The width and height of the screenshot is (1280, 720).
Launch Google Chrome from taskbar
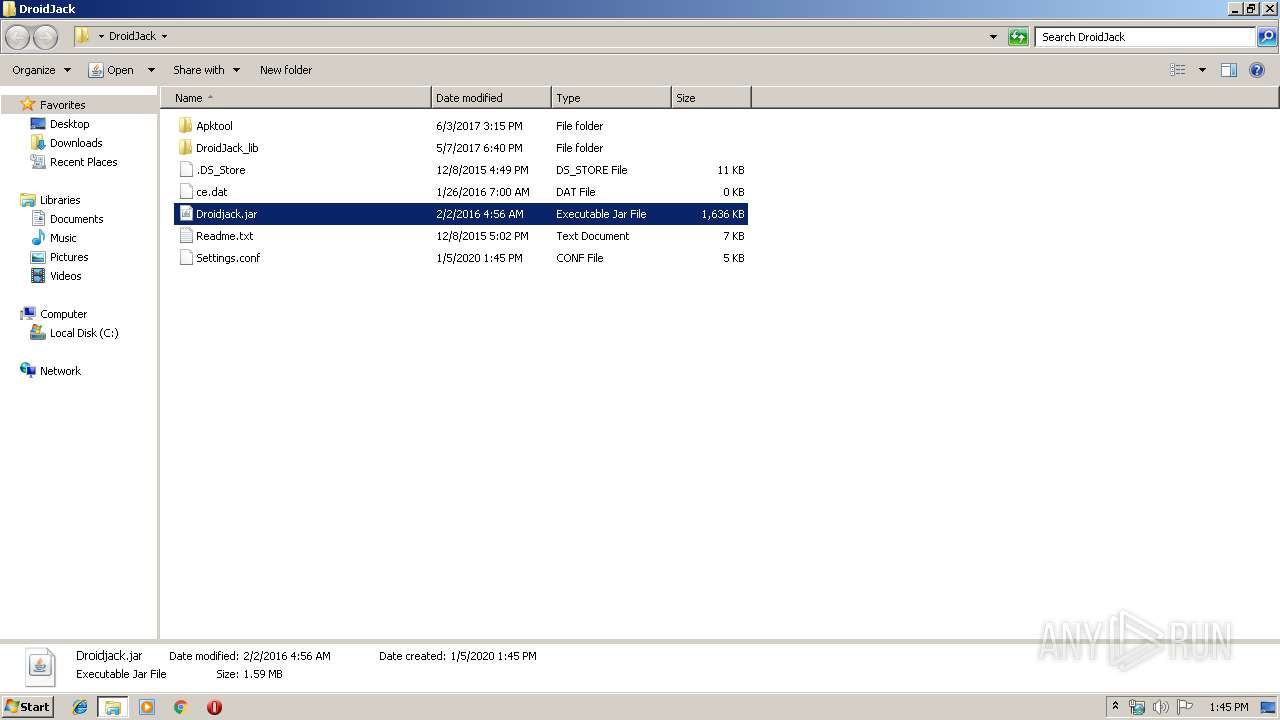click(181, 707)
